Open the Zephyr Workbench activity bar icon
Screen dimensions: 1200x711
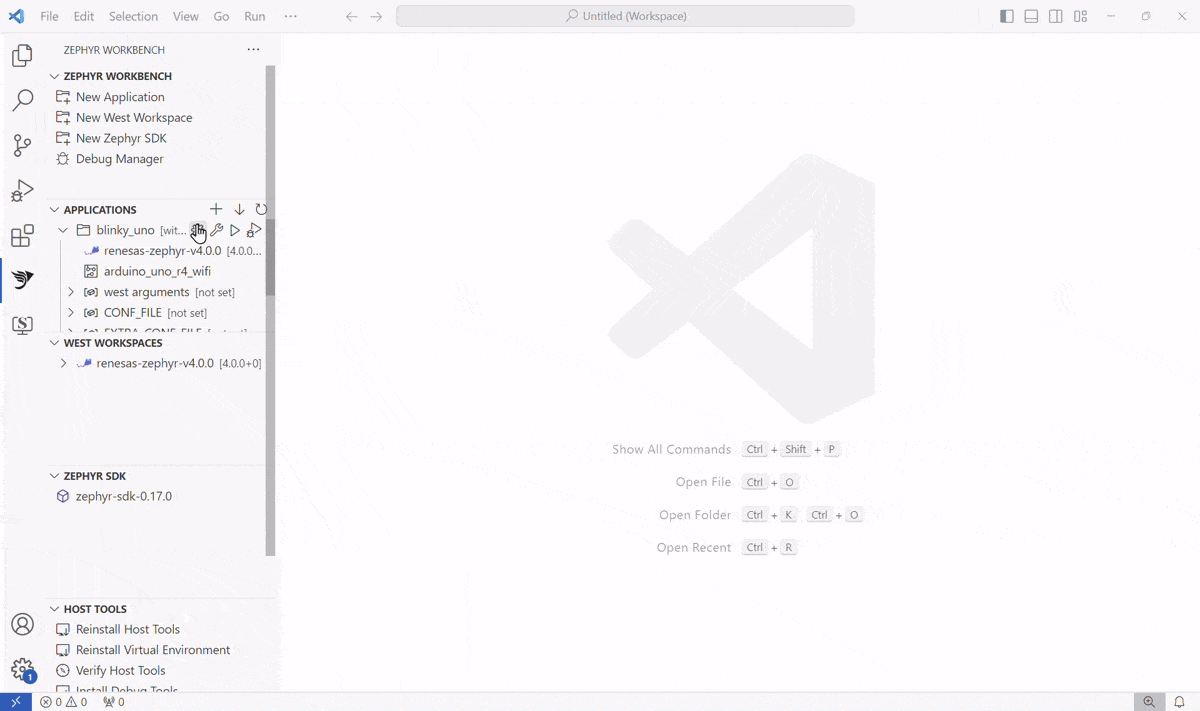click(22, 280)
